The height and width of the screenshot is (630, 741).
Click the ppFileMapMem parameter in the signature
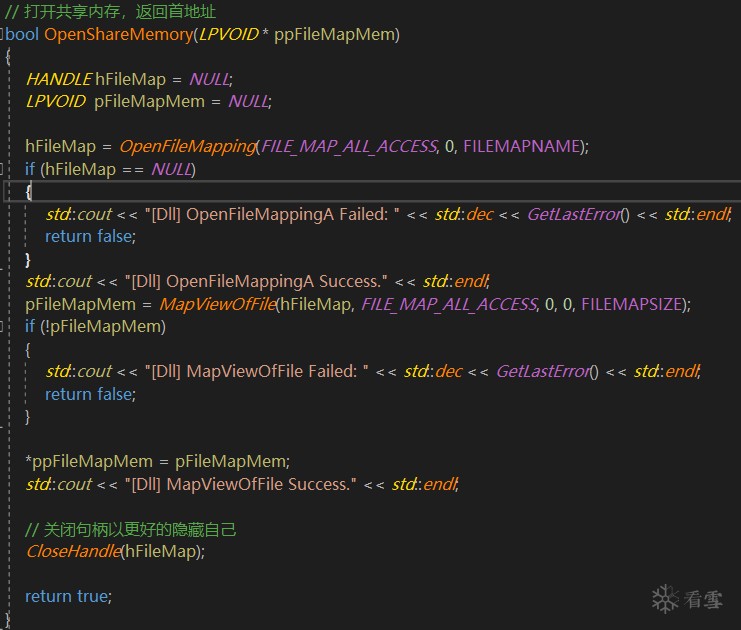[x=334, y=35]
